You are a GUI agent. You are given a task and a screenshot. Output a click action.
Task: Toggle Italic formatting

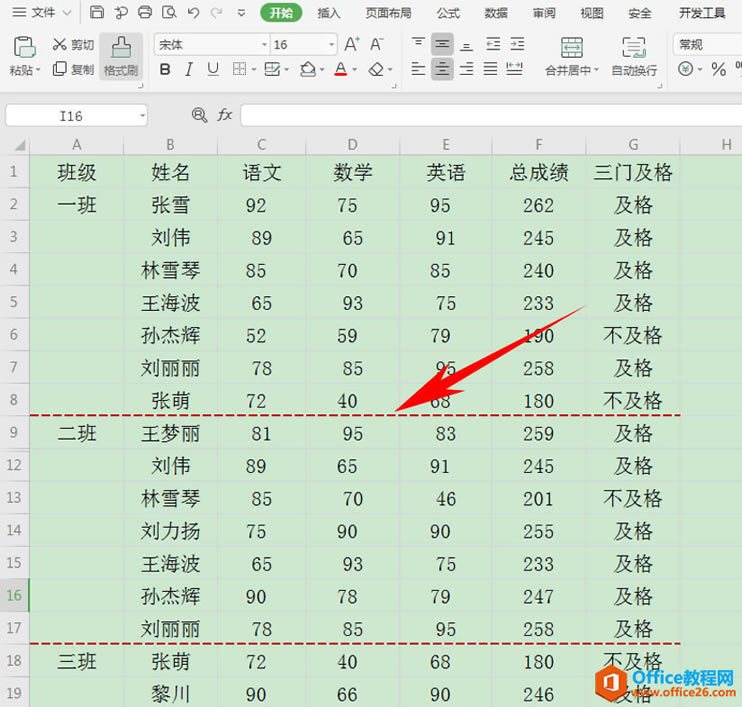[x=189, y=70]
